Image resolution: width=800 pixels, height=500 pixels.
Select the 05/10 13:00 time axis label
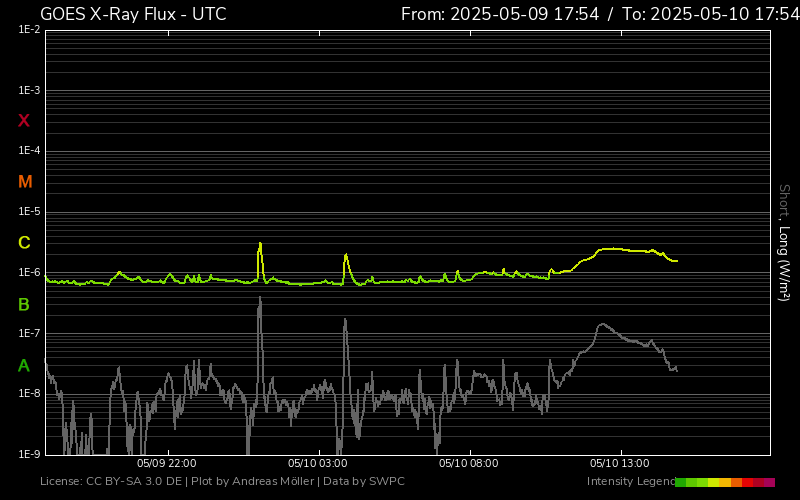pos(620,463)
